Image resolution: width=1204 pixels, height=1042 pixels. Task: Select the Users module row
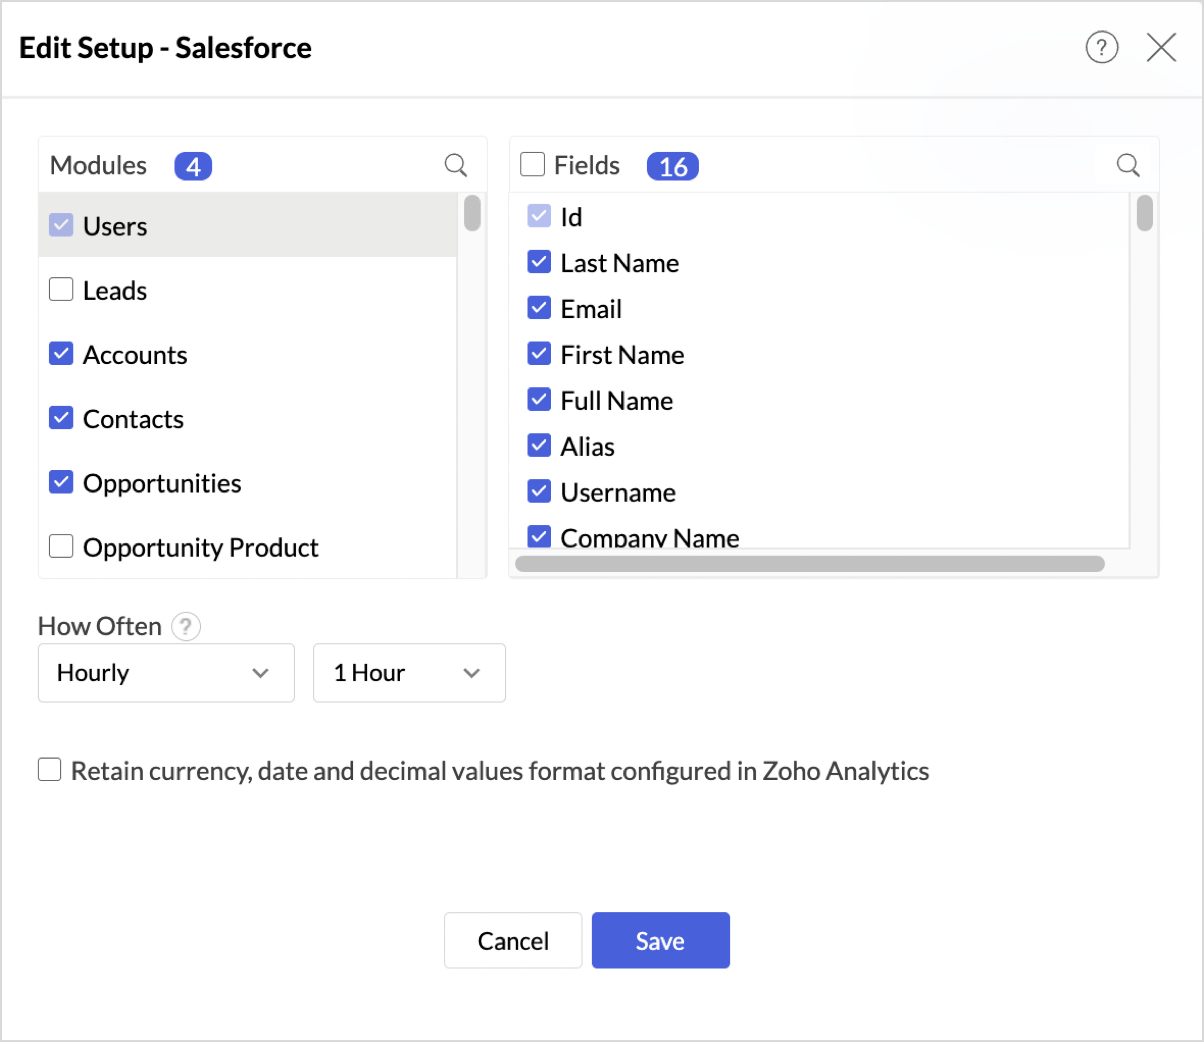[248, 225]
